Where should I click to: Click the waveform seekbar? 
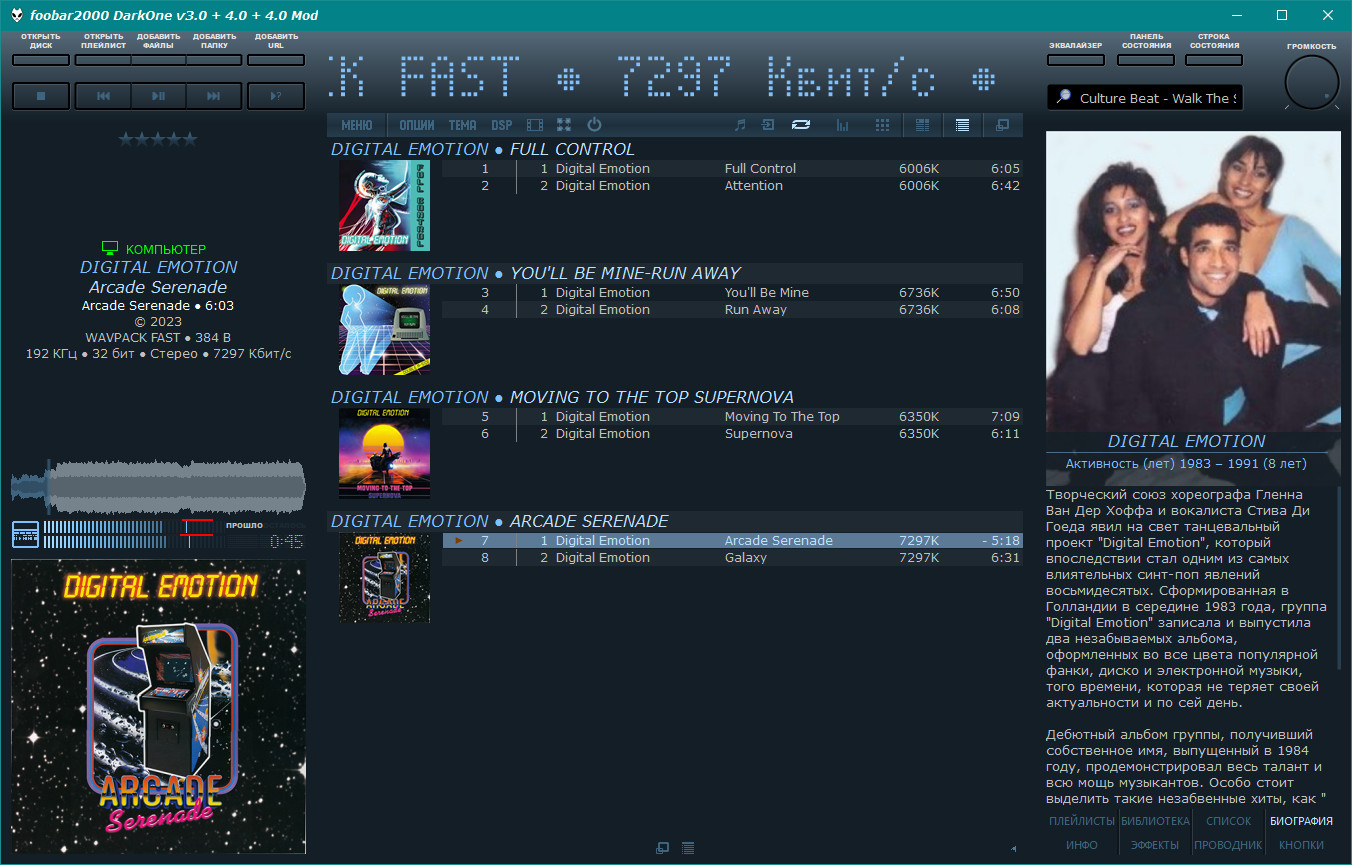point(158,487)
